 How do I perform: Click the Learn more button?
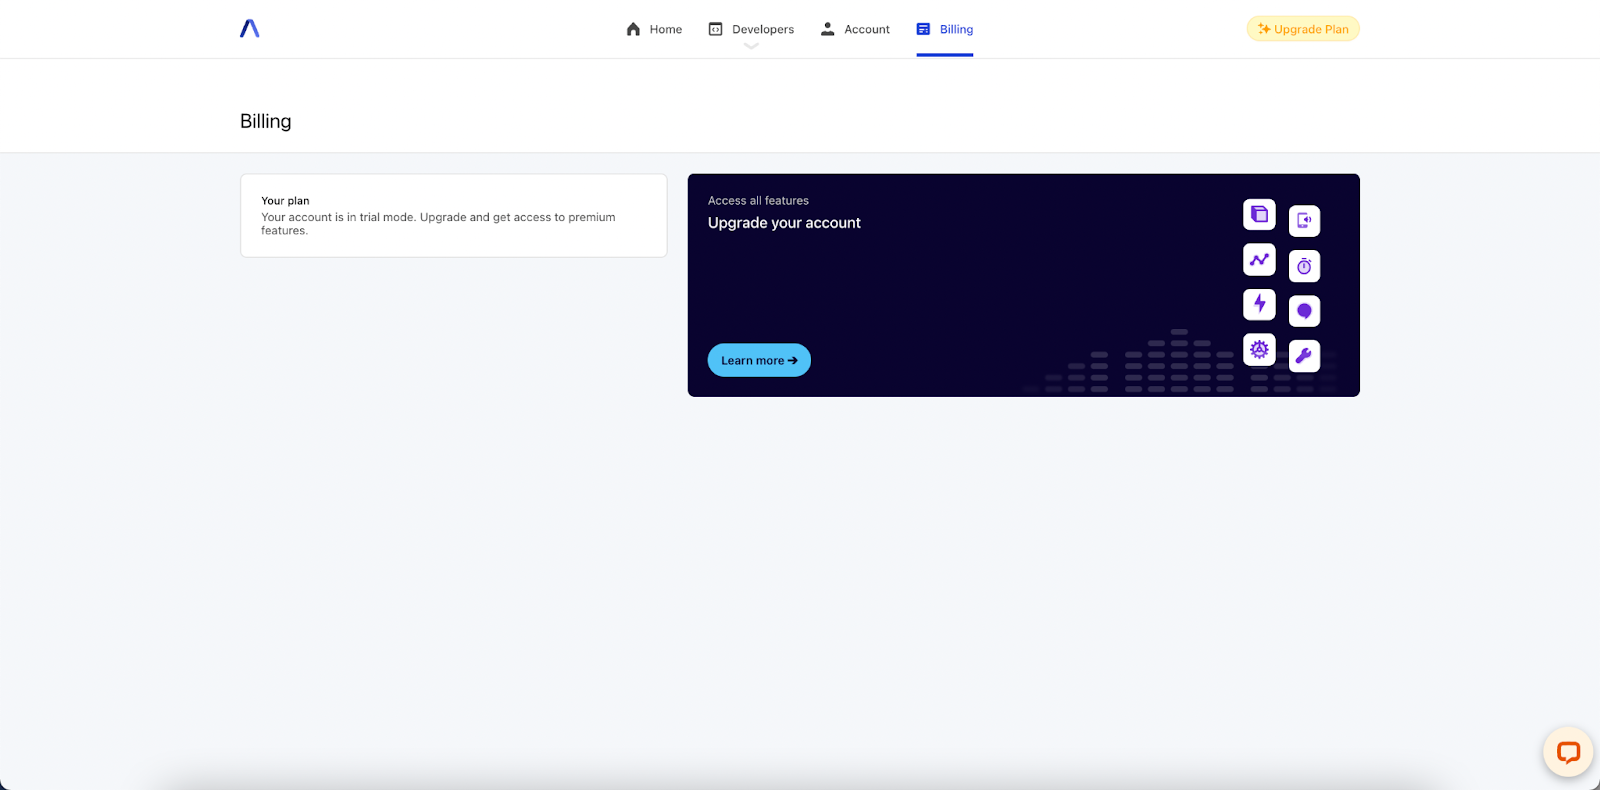(759, 360)
